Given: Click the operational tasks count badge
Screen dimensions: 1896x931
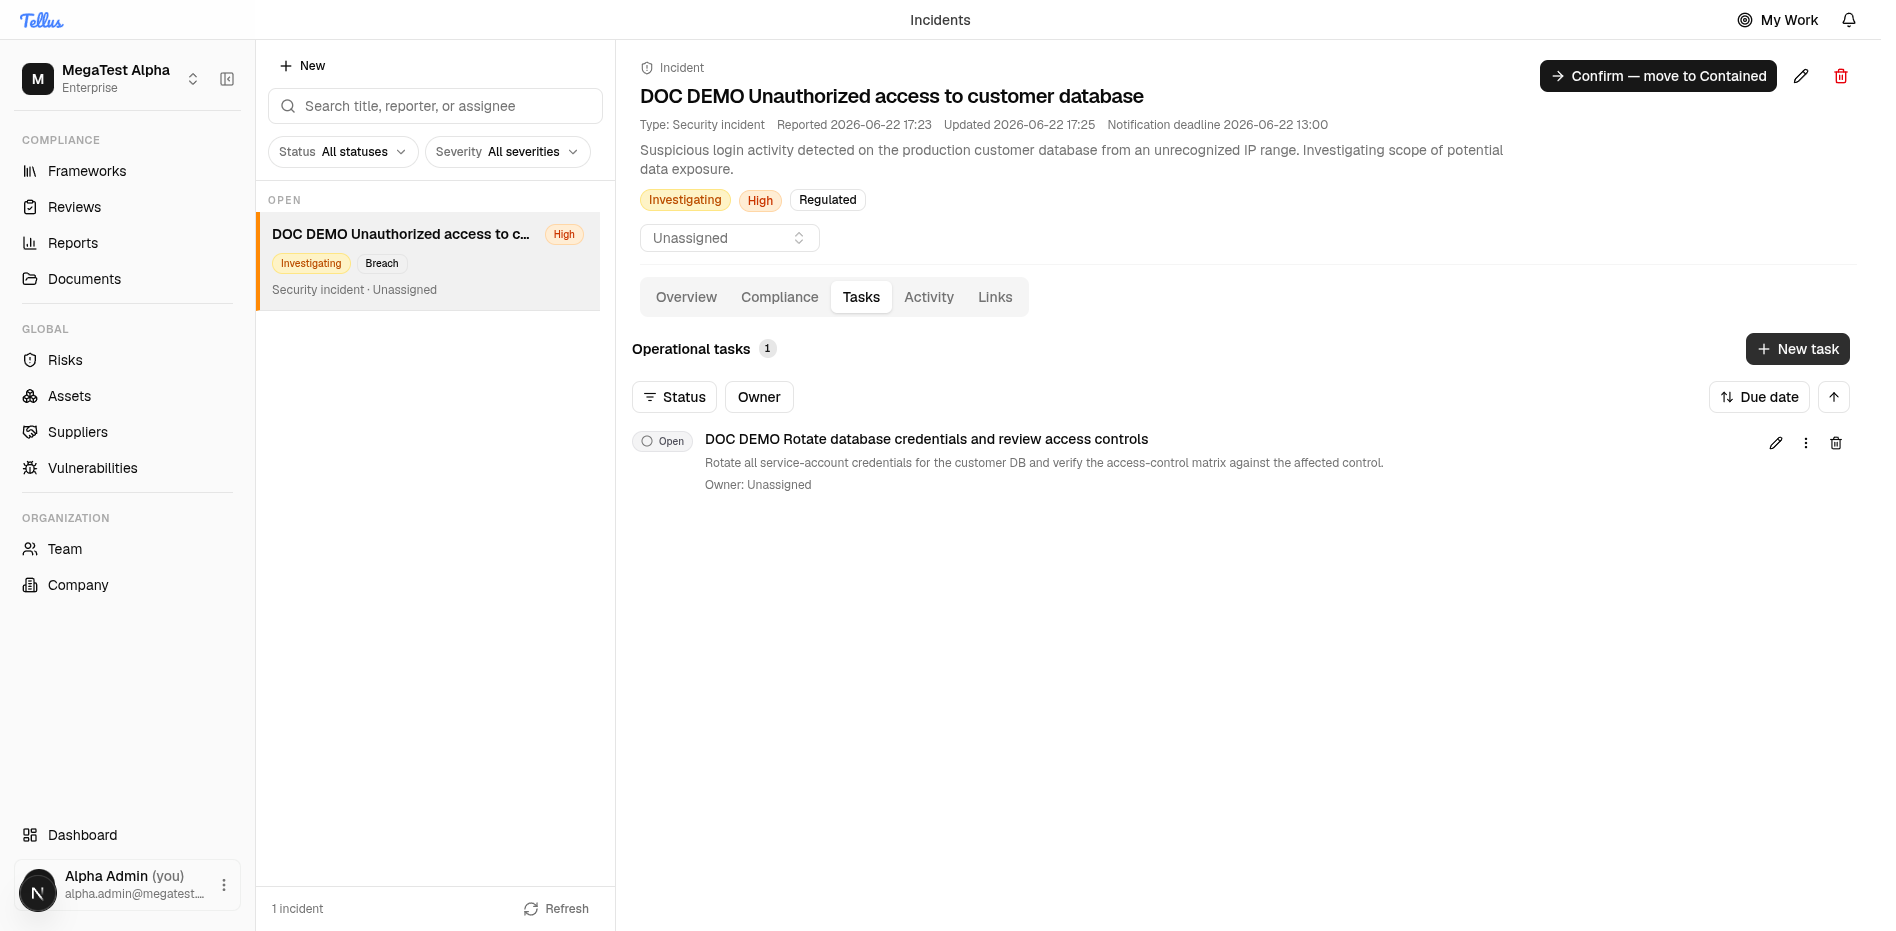Looking at the screenshot, I should 767,349.
